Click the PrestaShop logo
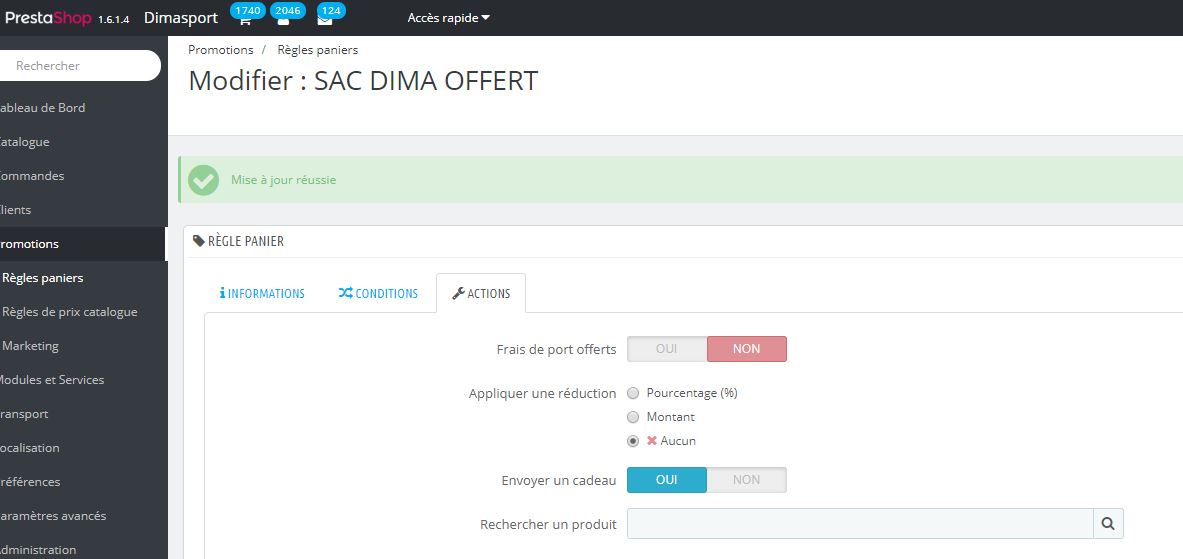Viewport: 1183px width, 559px height. pyautogui.click(x=47, y=17)
